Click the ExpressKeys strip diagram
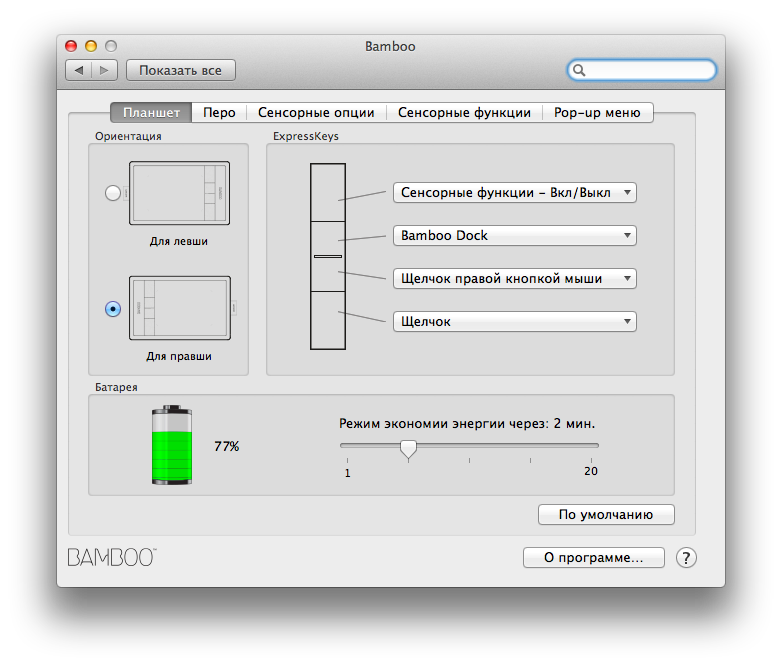This screenshot has width=782, height=666. pos(328,256)
